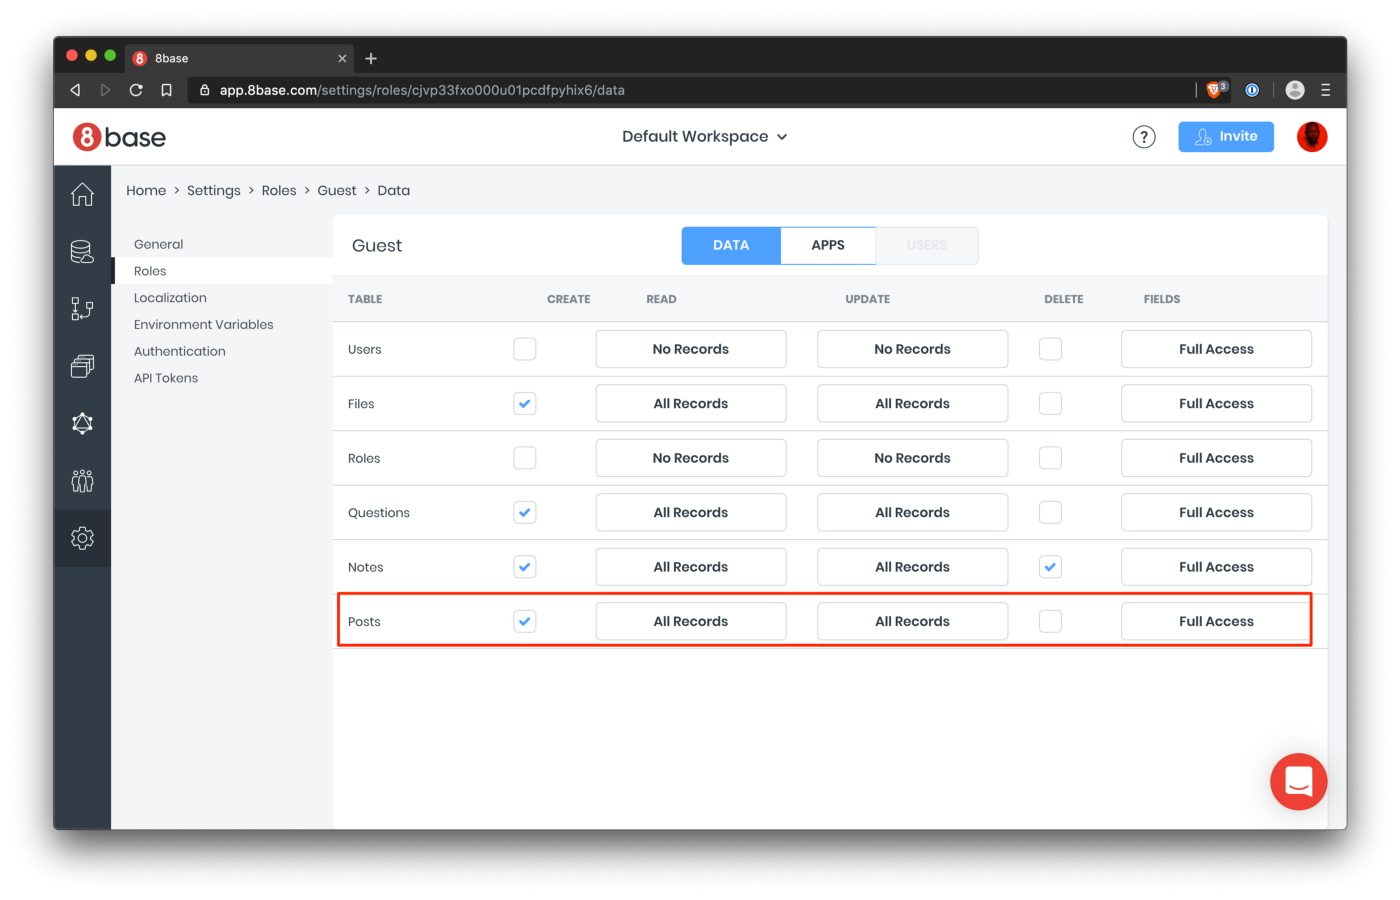1400x900 pixels.
Task: Reload the page with refresh icon
Action: (x=136, y=90)
